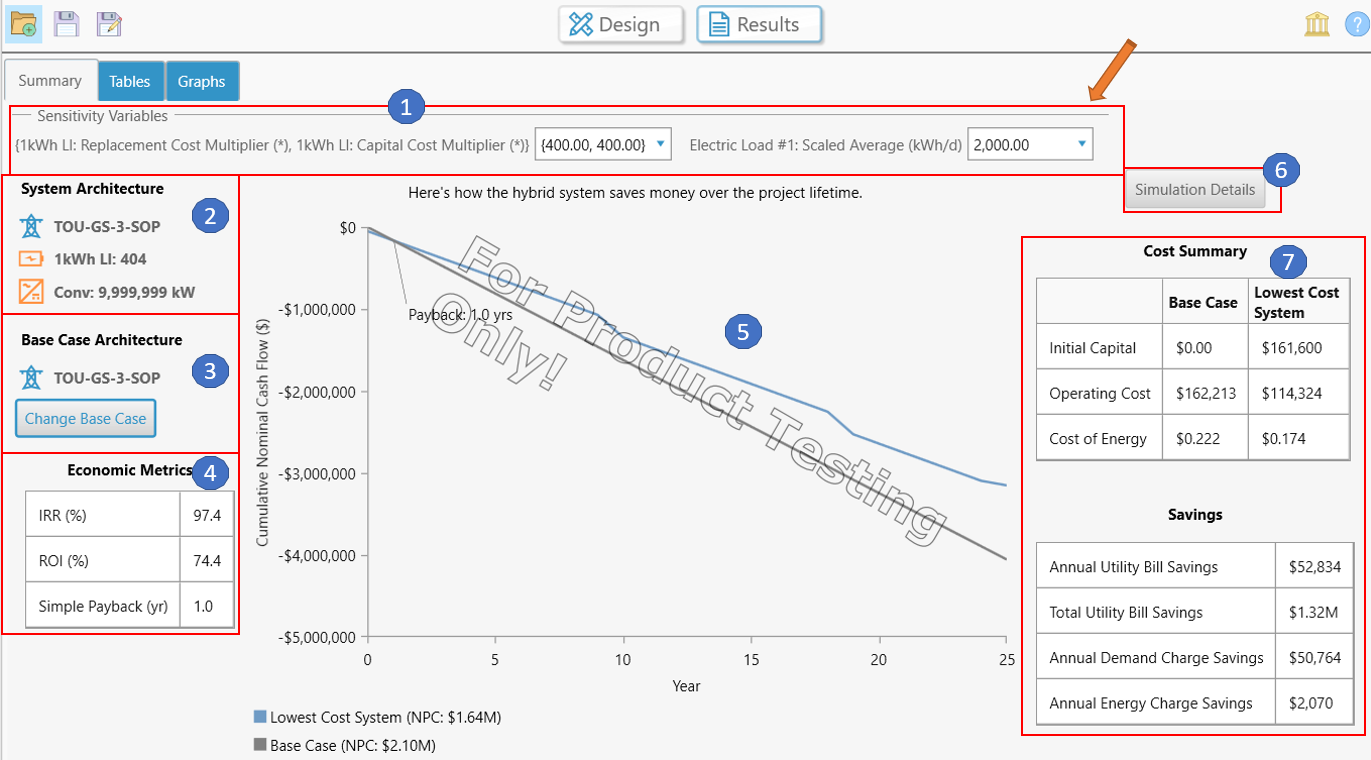The image size is (1371, 760).
Task: Click the 'Conv: 9,999,999 kW' label
Action: tap(124, 292)
